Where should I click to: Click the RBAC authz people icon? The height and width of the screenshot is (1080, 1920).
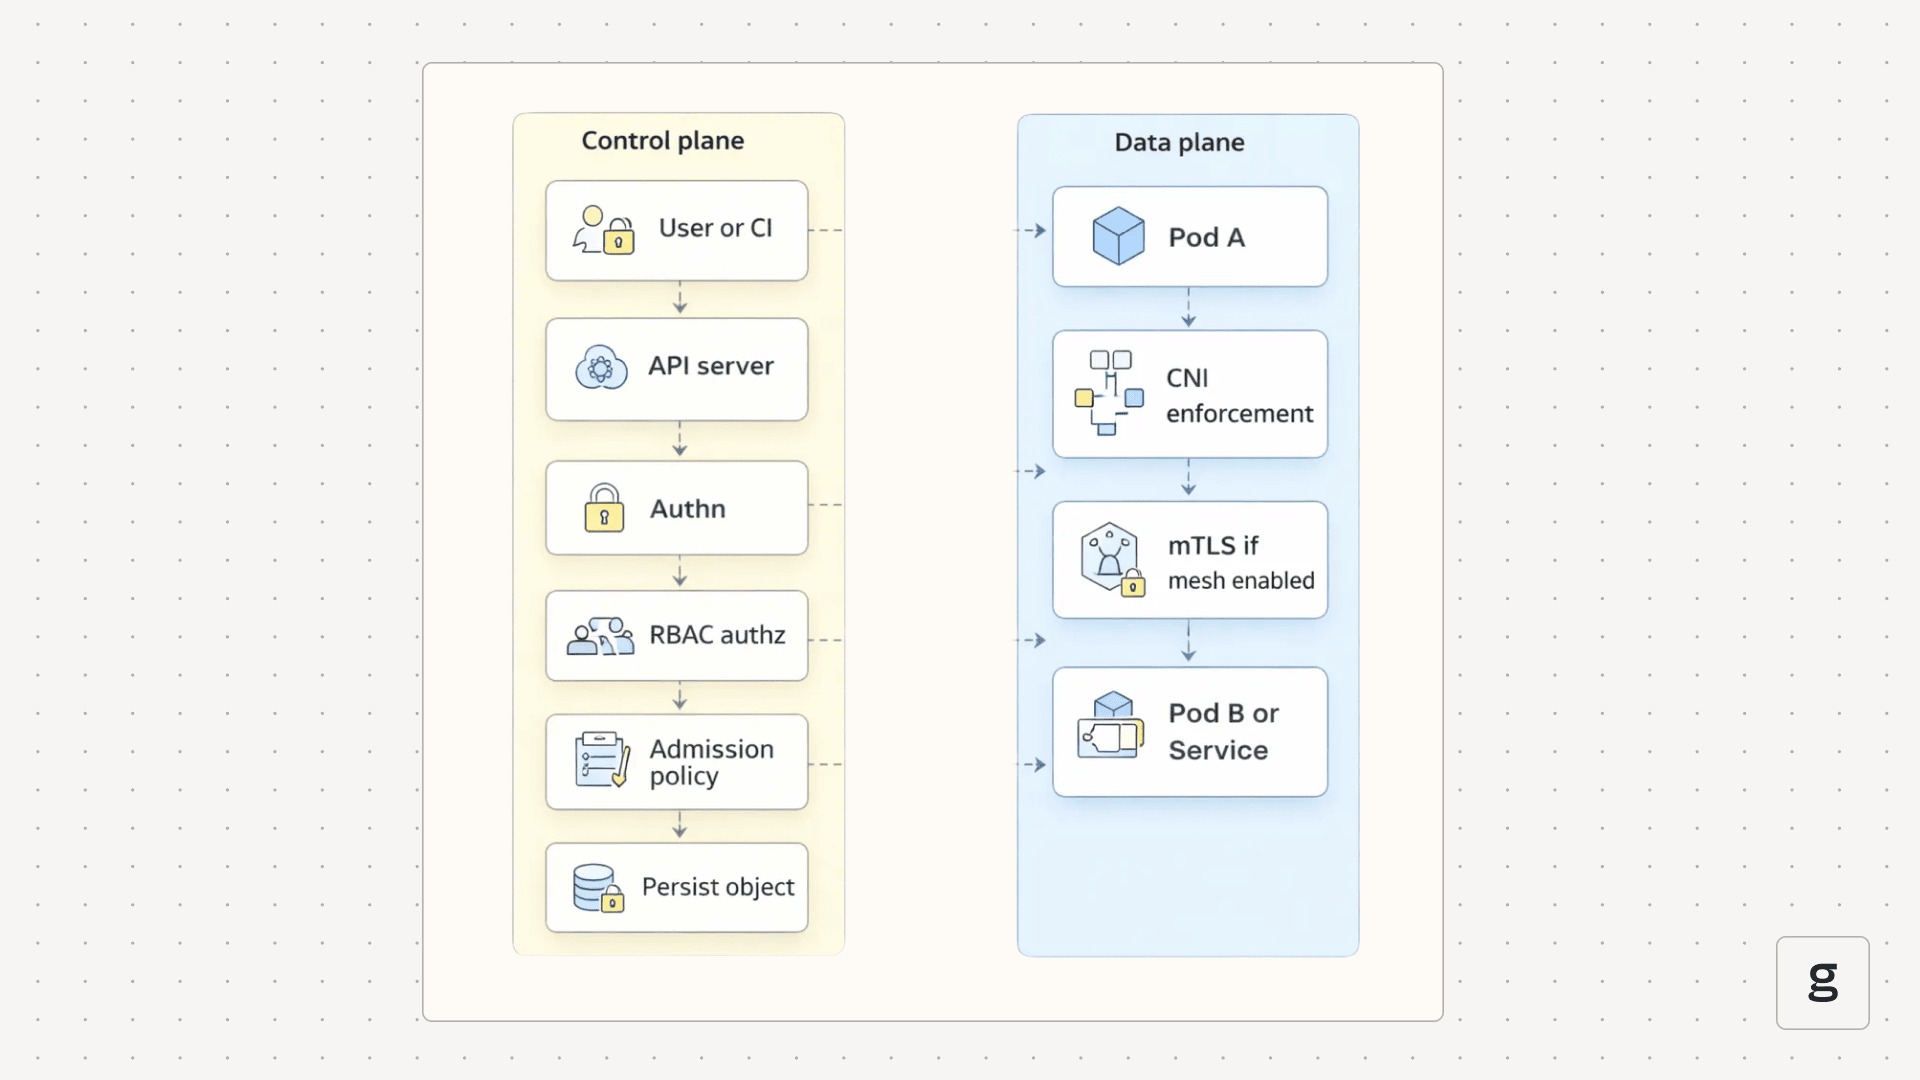[600, 636]
